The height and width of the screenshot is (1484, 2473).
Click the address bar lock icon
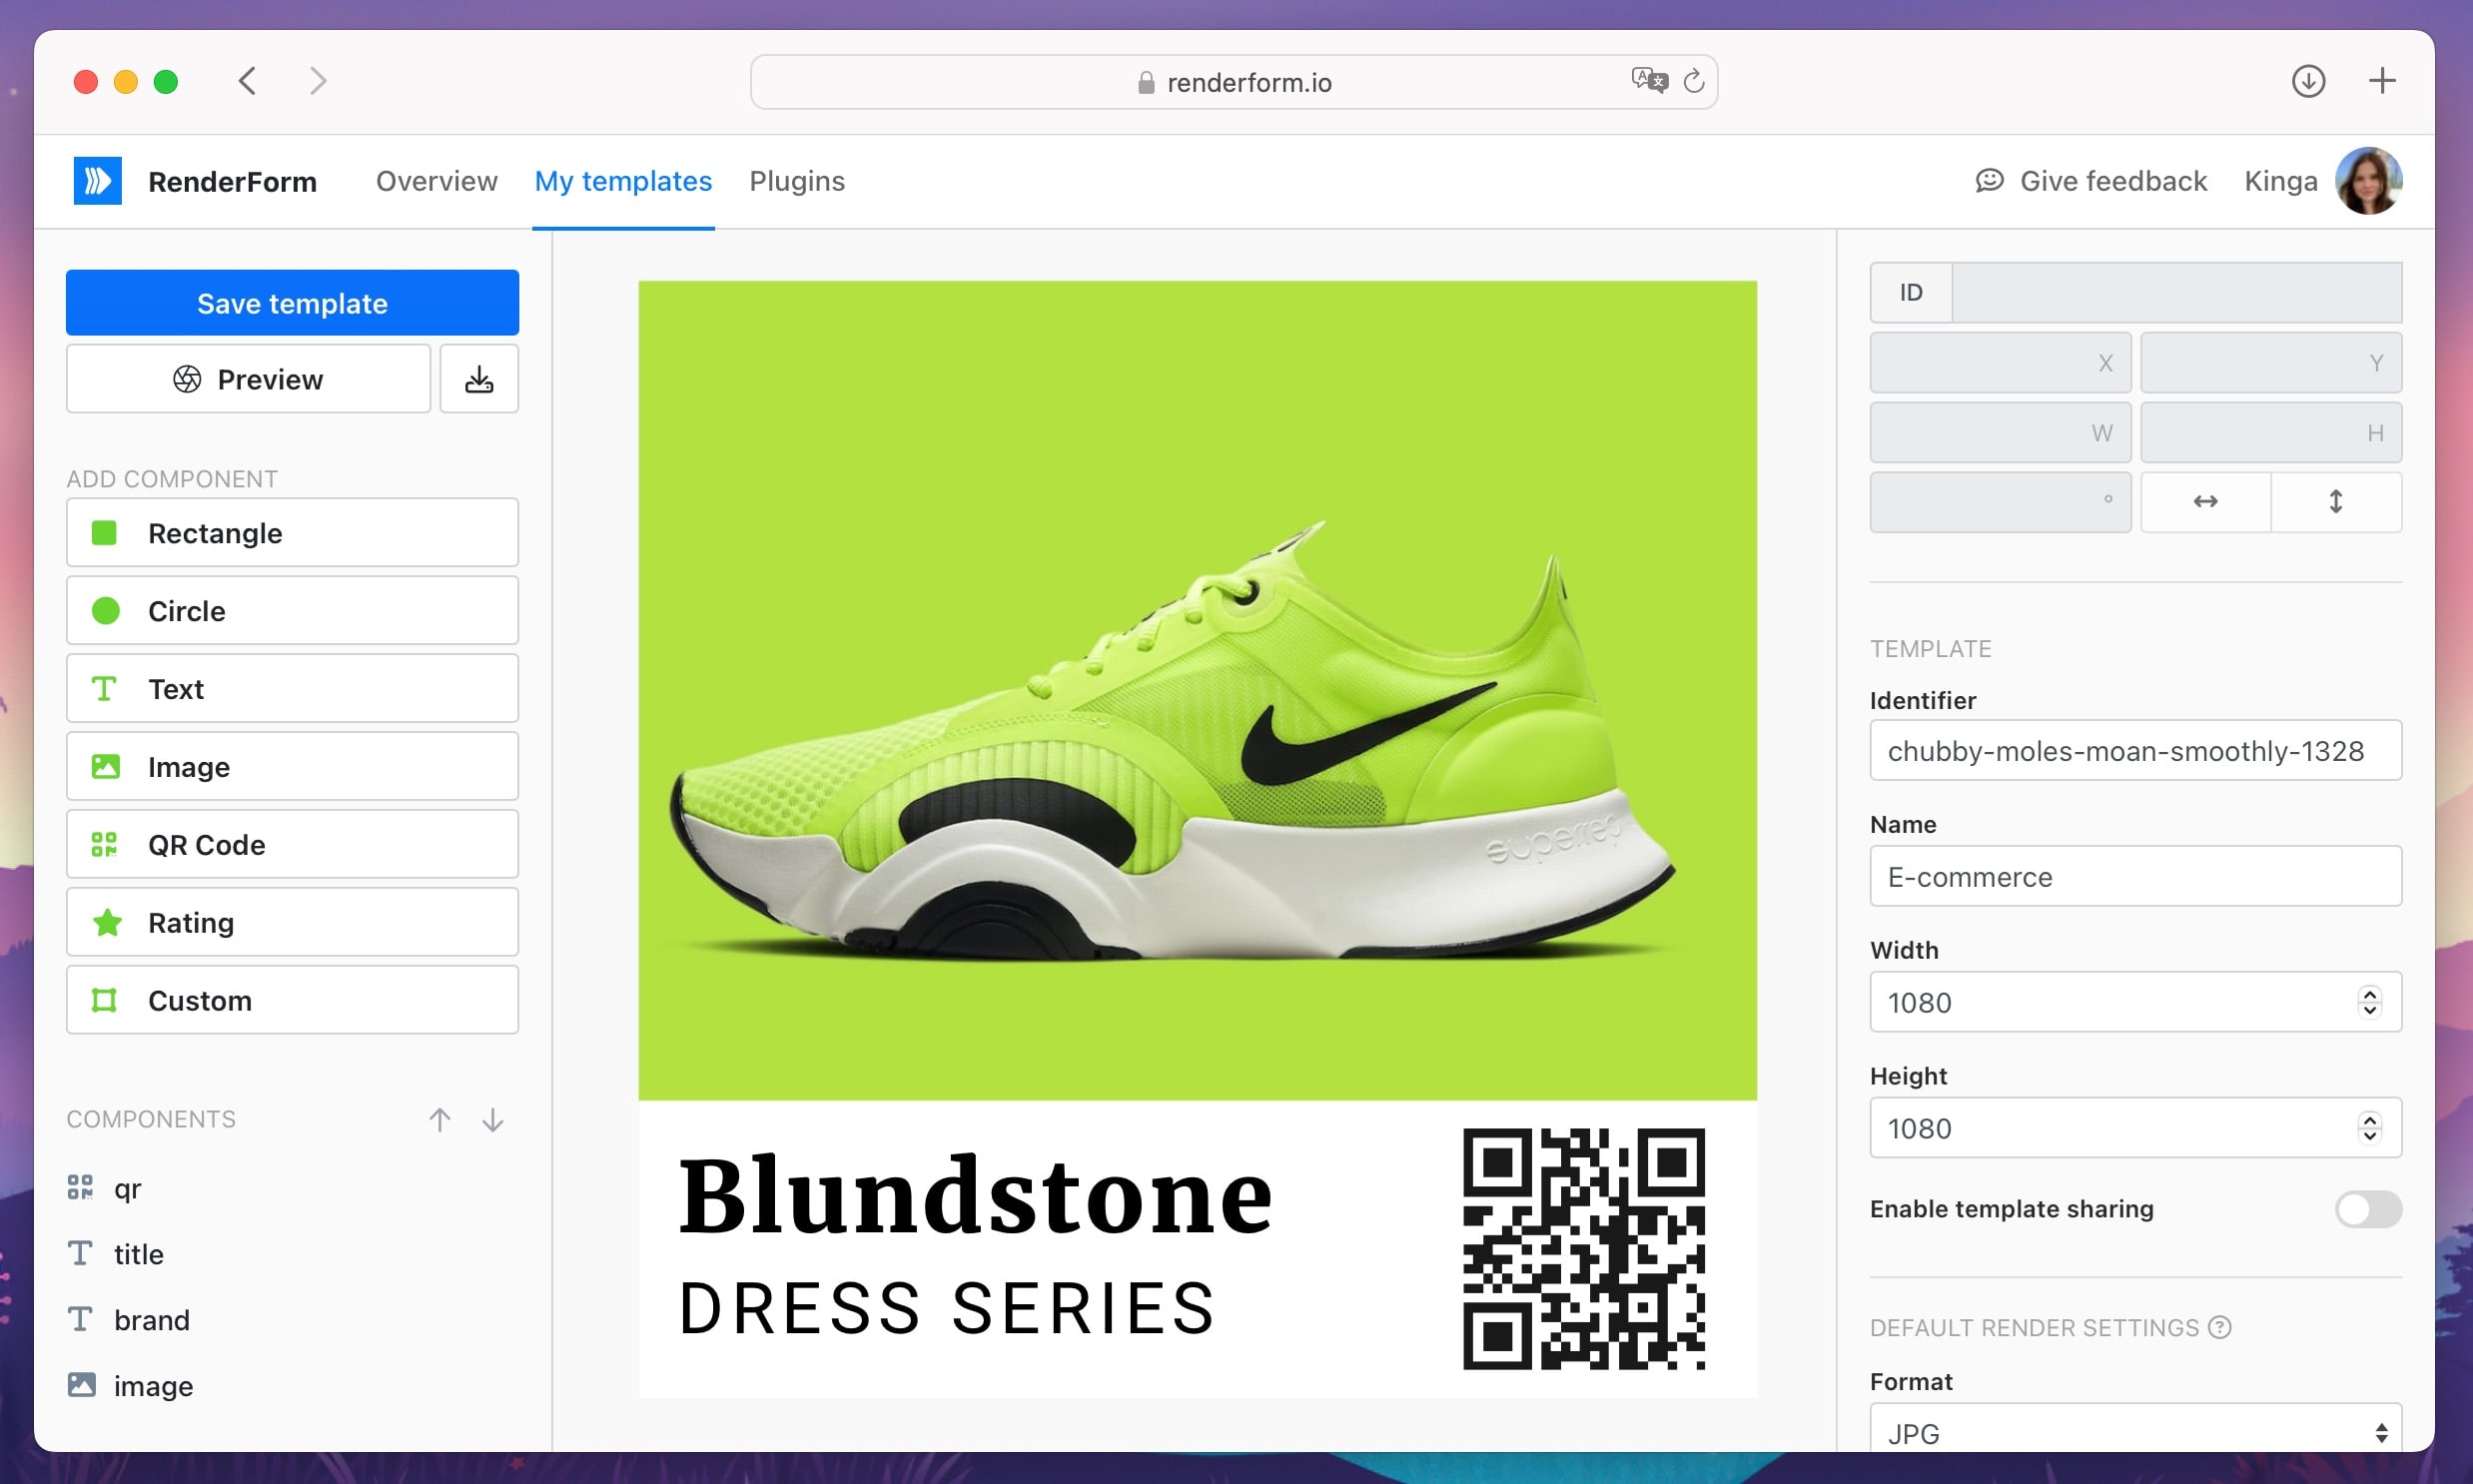point(1146,83)
